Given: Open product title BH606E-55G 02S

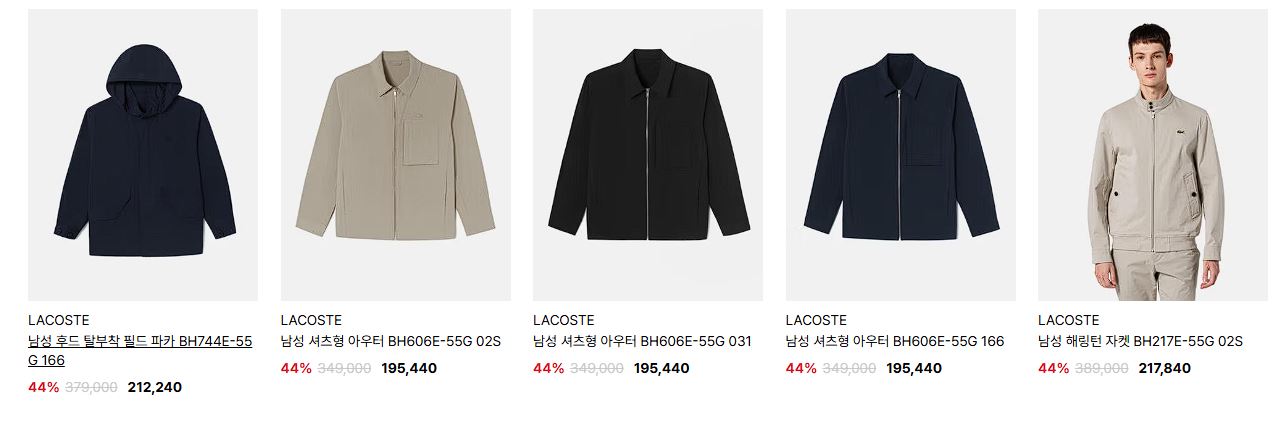Looking at the screenshot, I should point(391,341).
